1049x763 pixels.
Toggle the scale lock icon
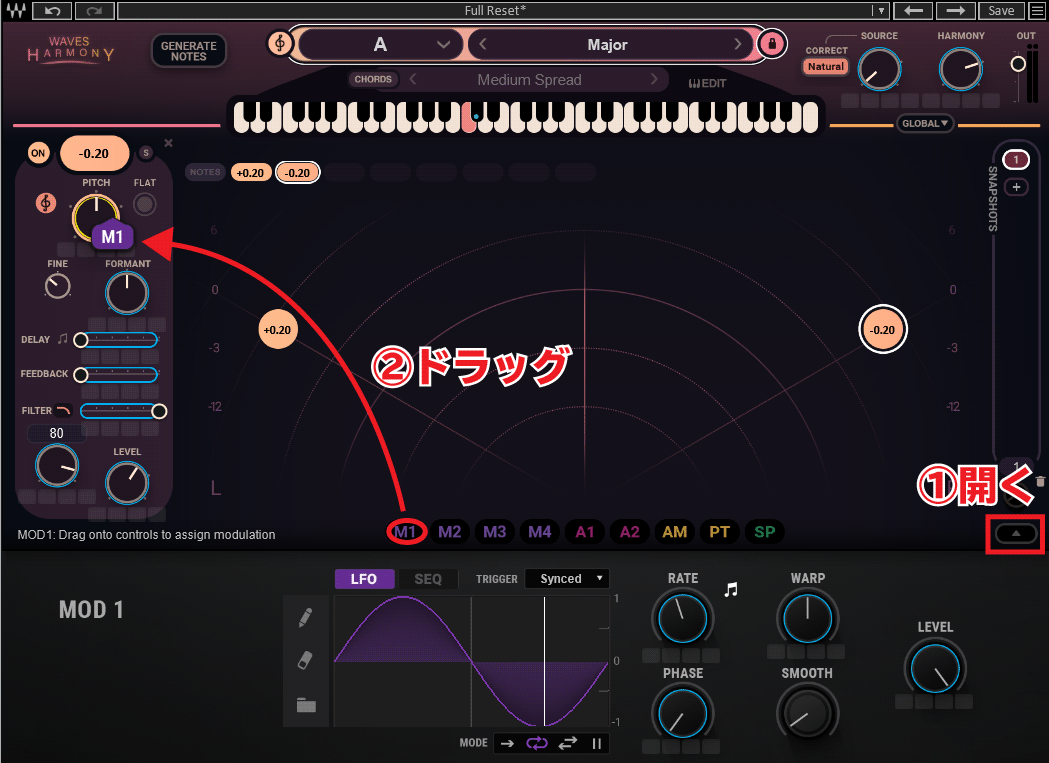(x=772, y=44)
